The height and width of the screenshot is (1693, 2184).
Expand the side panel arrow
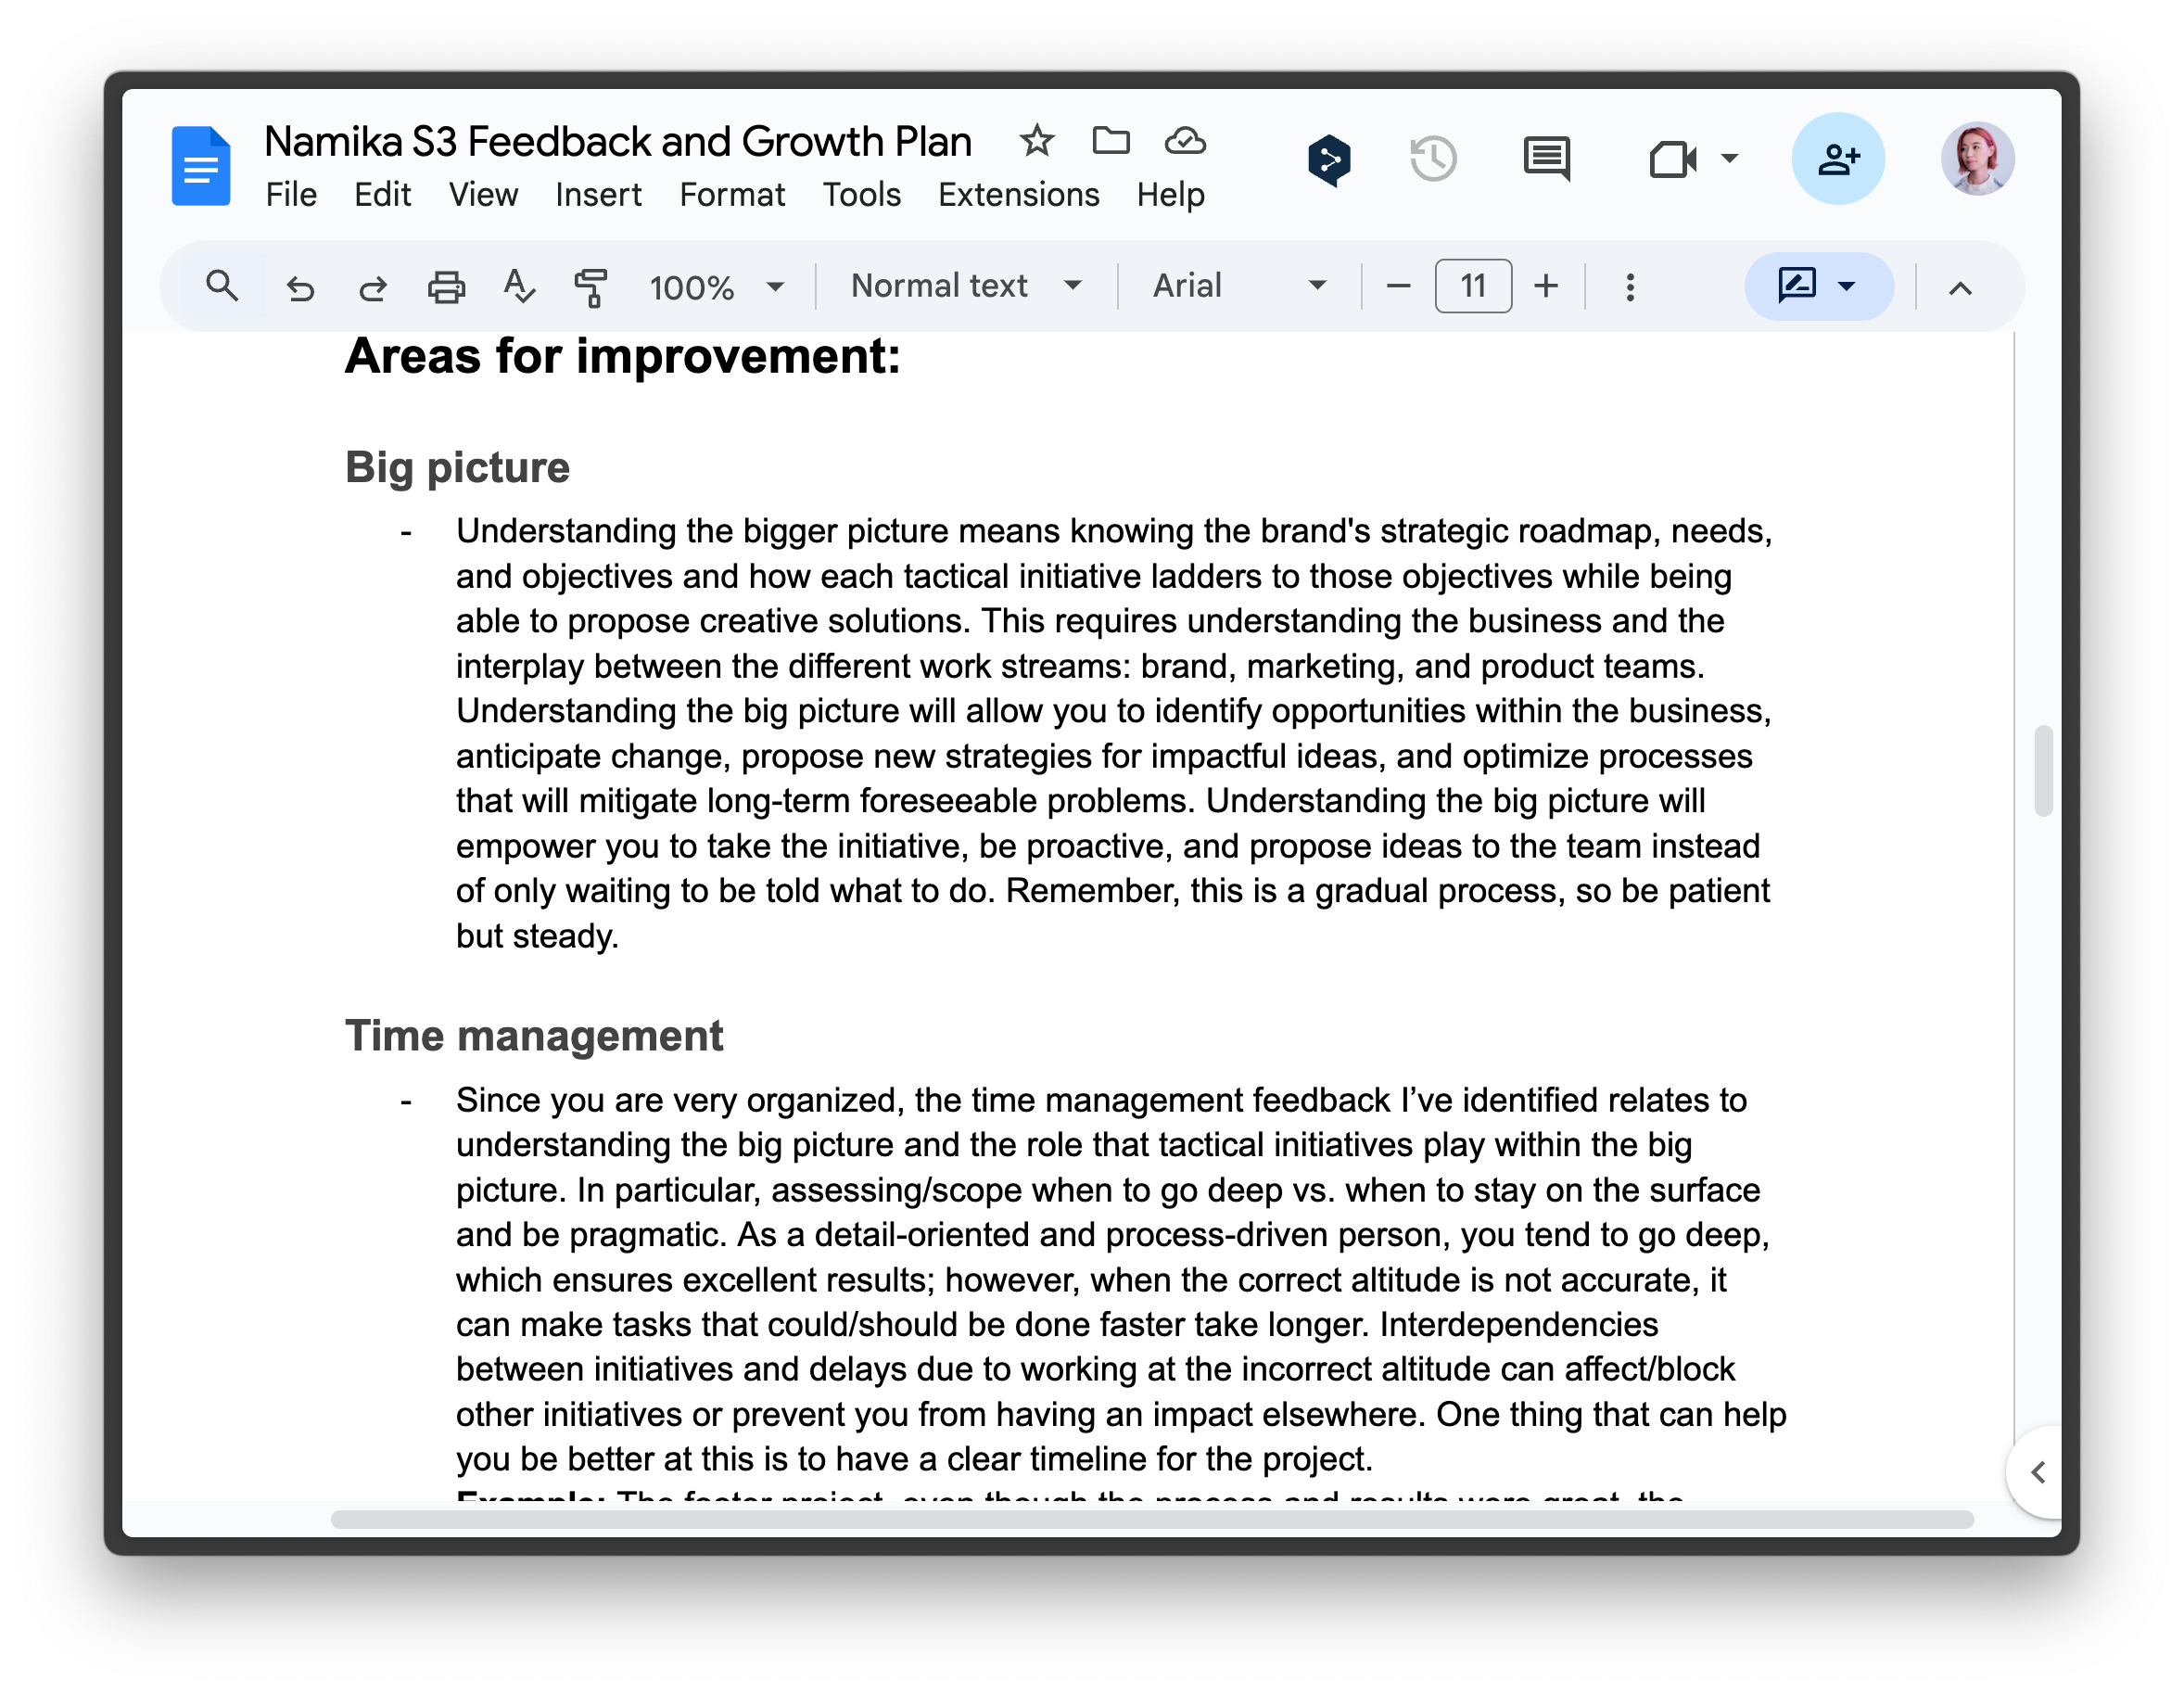[x=2037, y=1472]
